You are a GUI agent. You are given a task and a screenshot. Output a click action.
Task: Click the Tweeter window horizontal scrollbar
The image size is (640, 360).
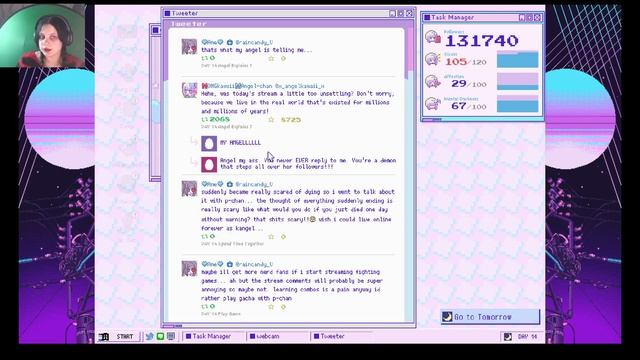coord(288,325)
